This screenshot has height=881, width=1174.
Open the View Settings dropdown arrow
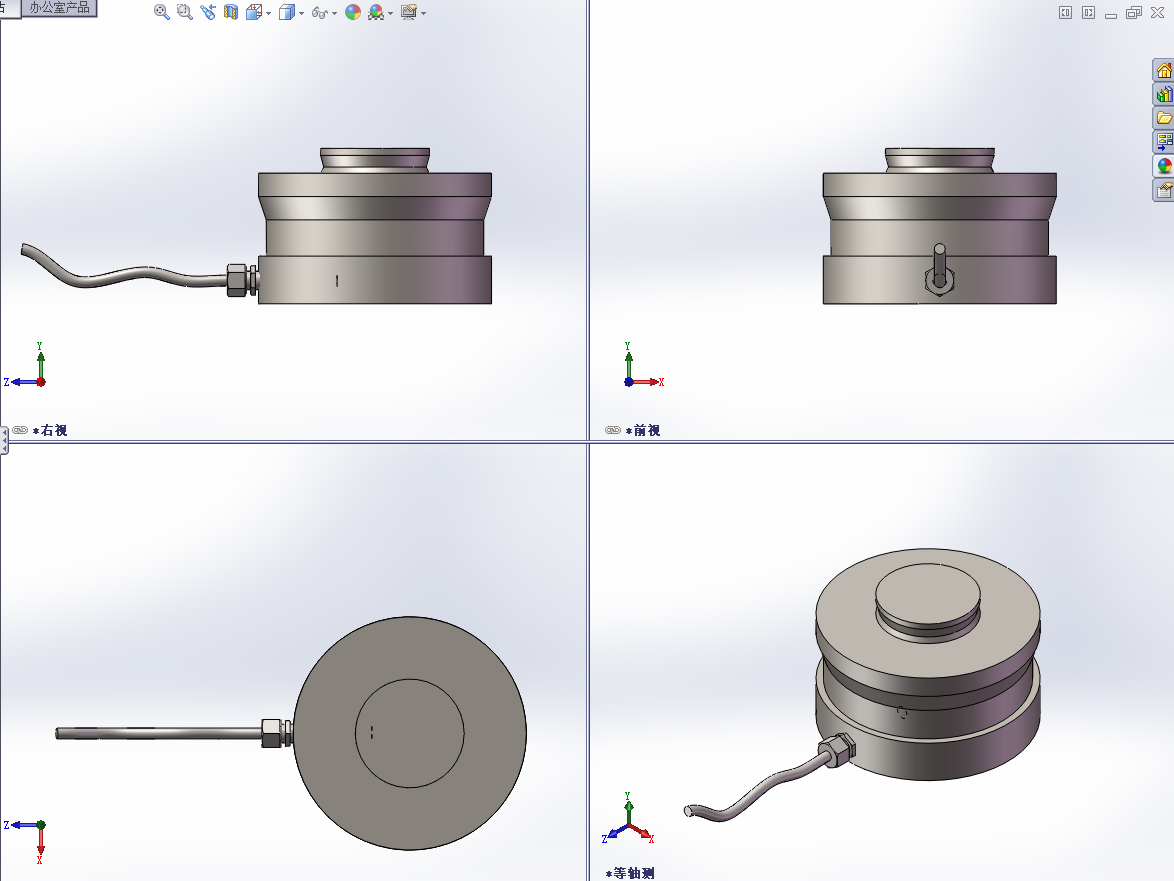coord(424,13)
